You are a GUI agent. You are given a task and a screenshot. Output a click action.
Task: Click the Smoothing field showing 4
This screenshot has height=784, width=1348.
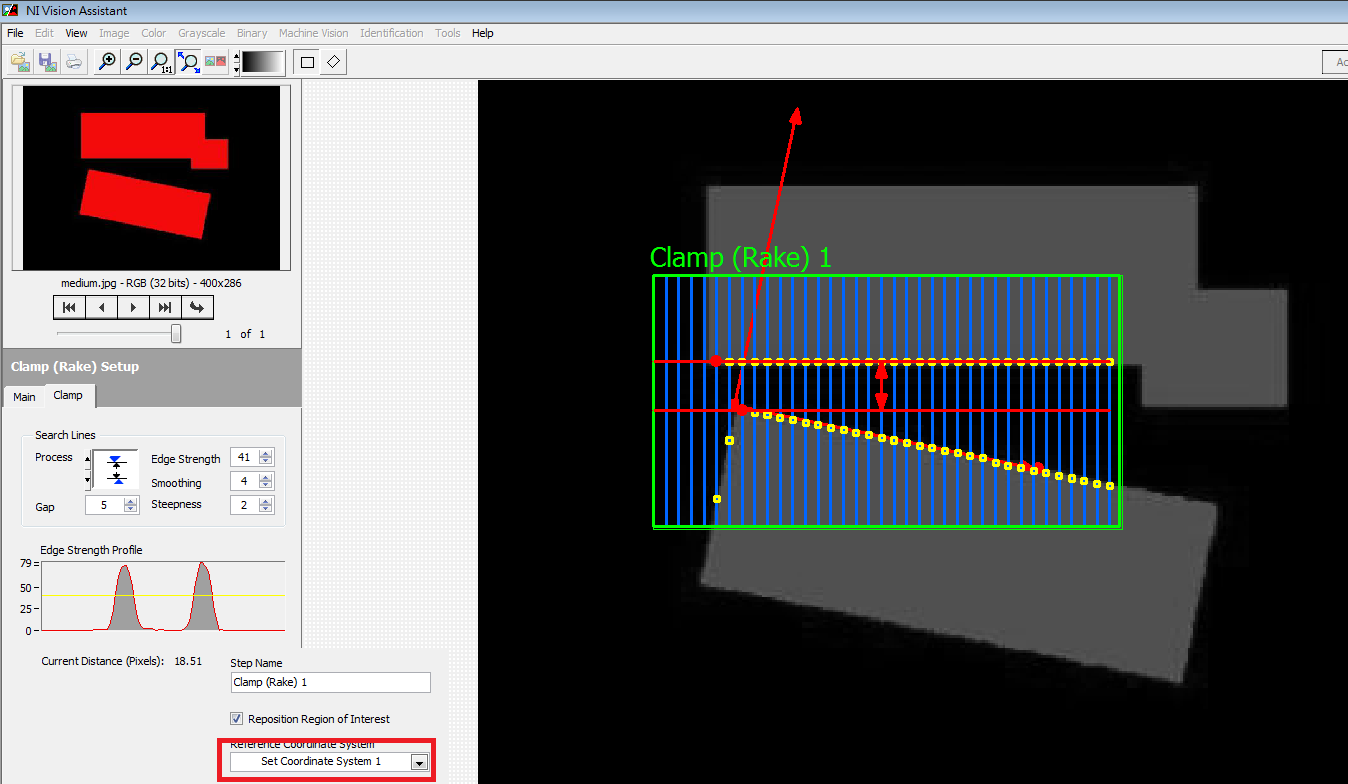click(x=244, y=482)
